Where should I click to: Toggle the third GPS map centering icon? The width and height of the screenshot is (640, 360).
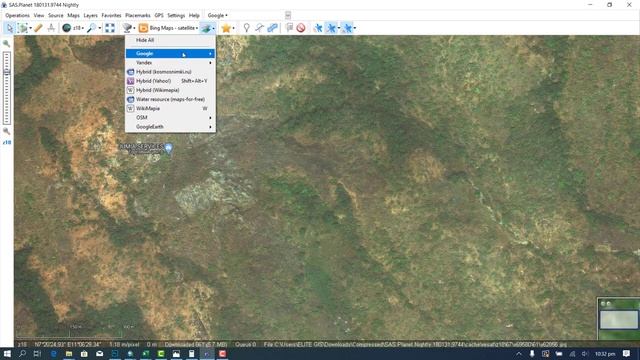[347, 28]
